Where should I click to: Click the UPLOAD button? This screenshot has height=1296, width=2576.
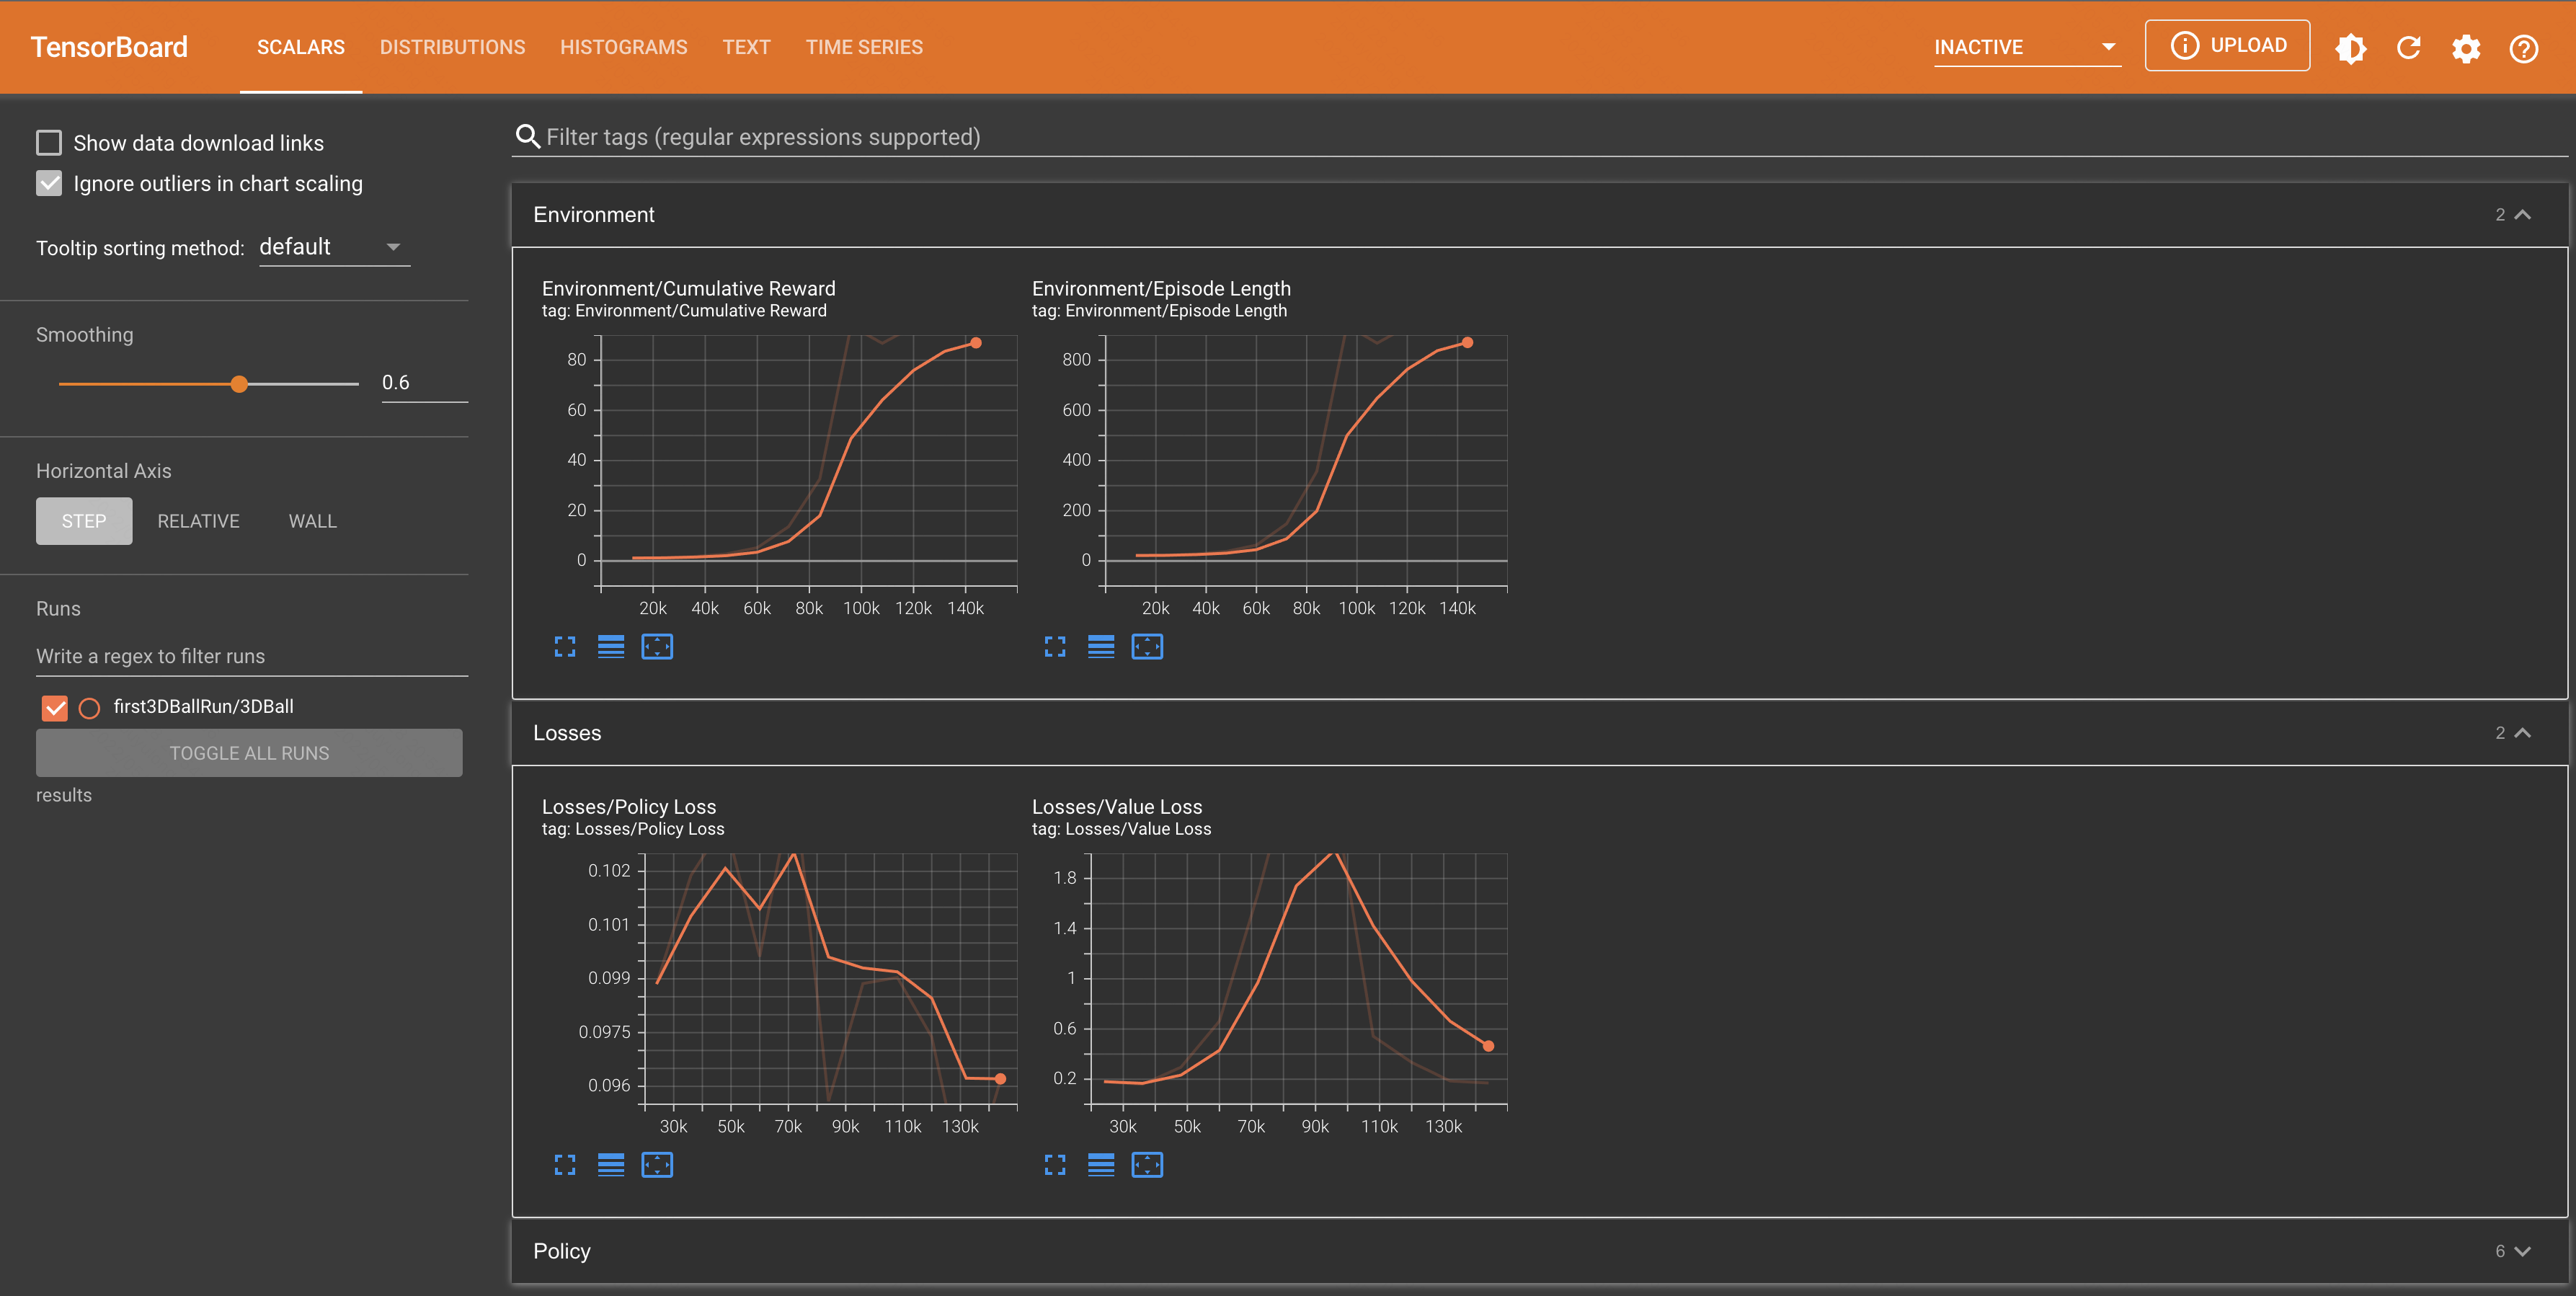coord(2227,46)
